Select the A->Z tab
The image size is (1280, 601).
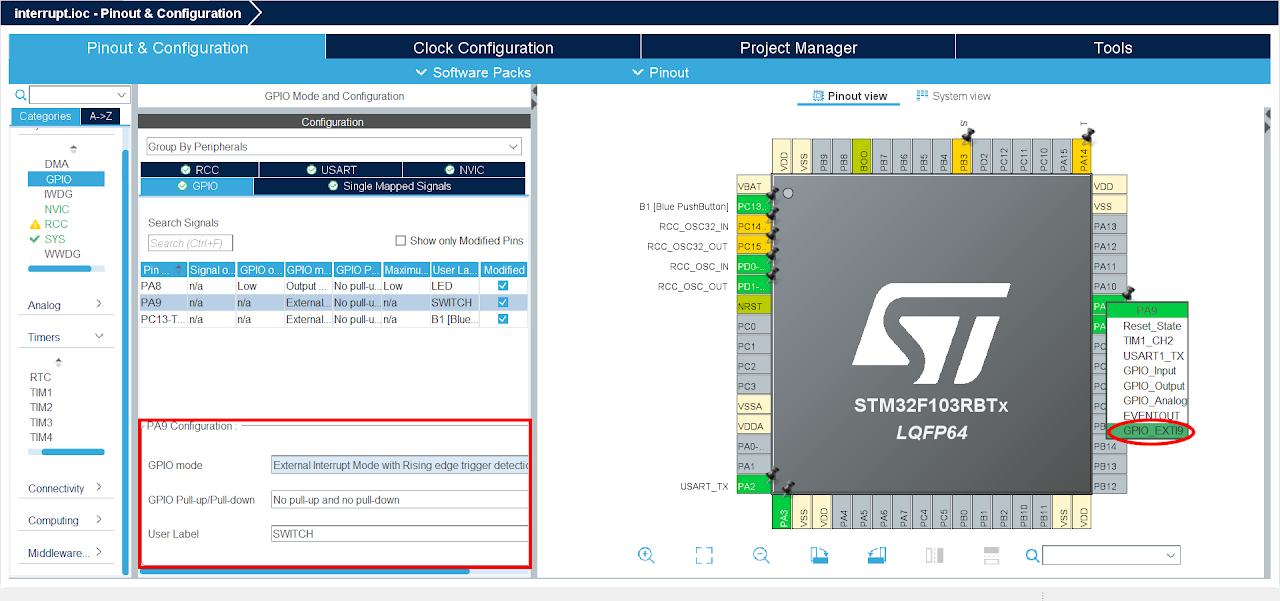click(100, 116)
